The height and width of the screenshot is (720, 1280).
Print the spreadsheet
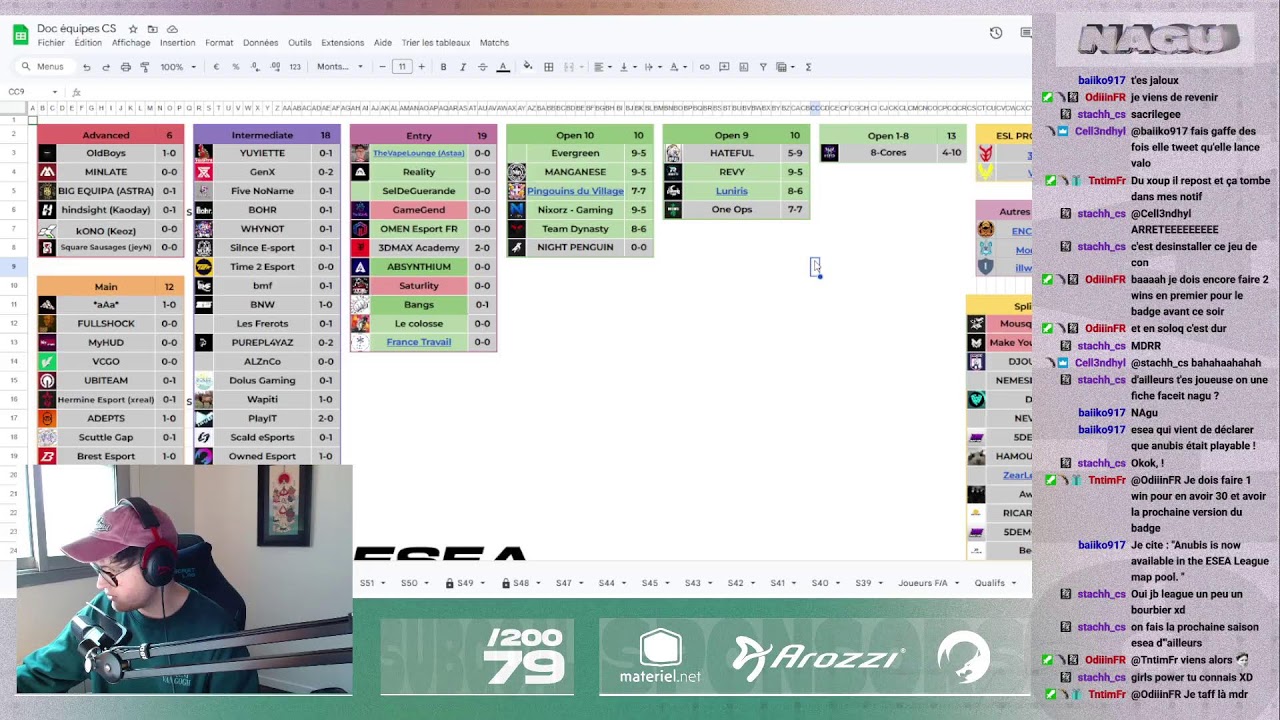[125, 67]
